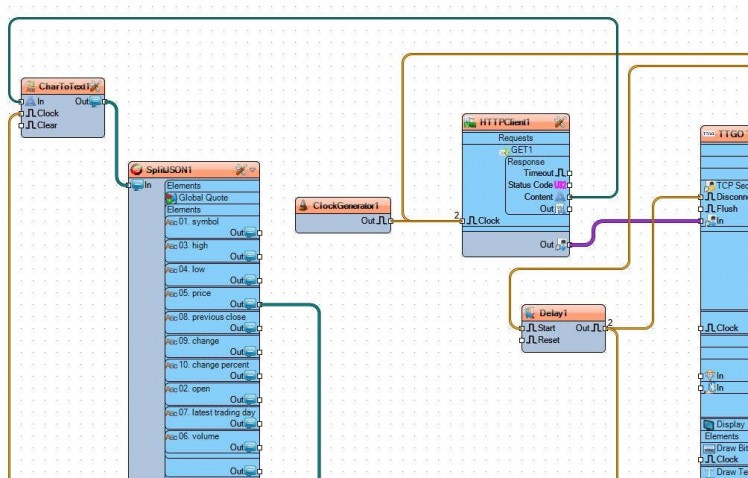Click the ClockGenerator1 Out pin

[x=391, y=221]
